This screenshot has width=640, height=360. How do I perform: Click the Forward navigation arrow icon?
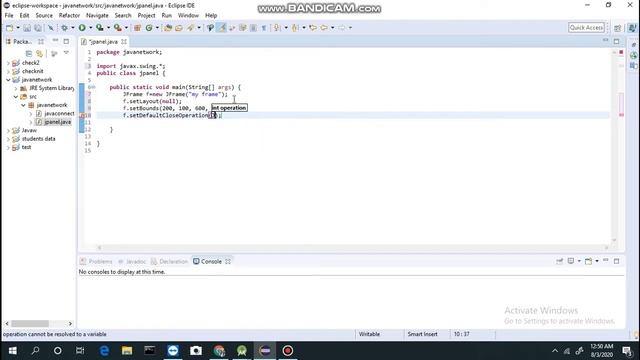tap(342, 28)
